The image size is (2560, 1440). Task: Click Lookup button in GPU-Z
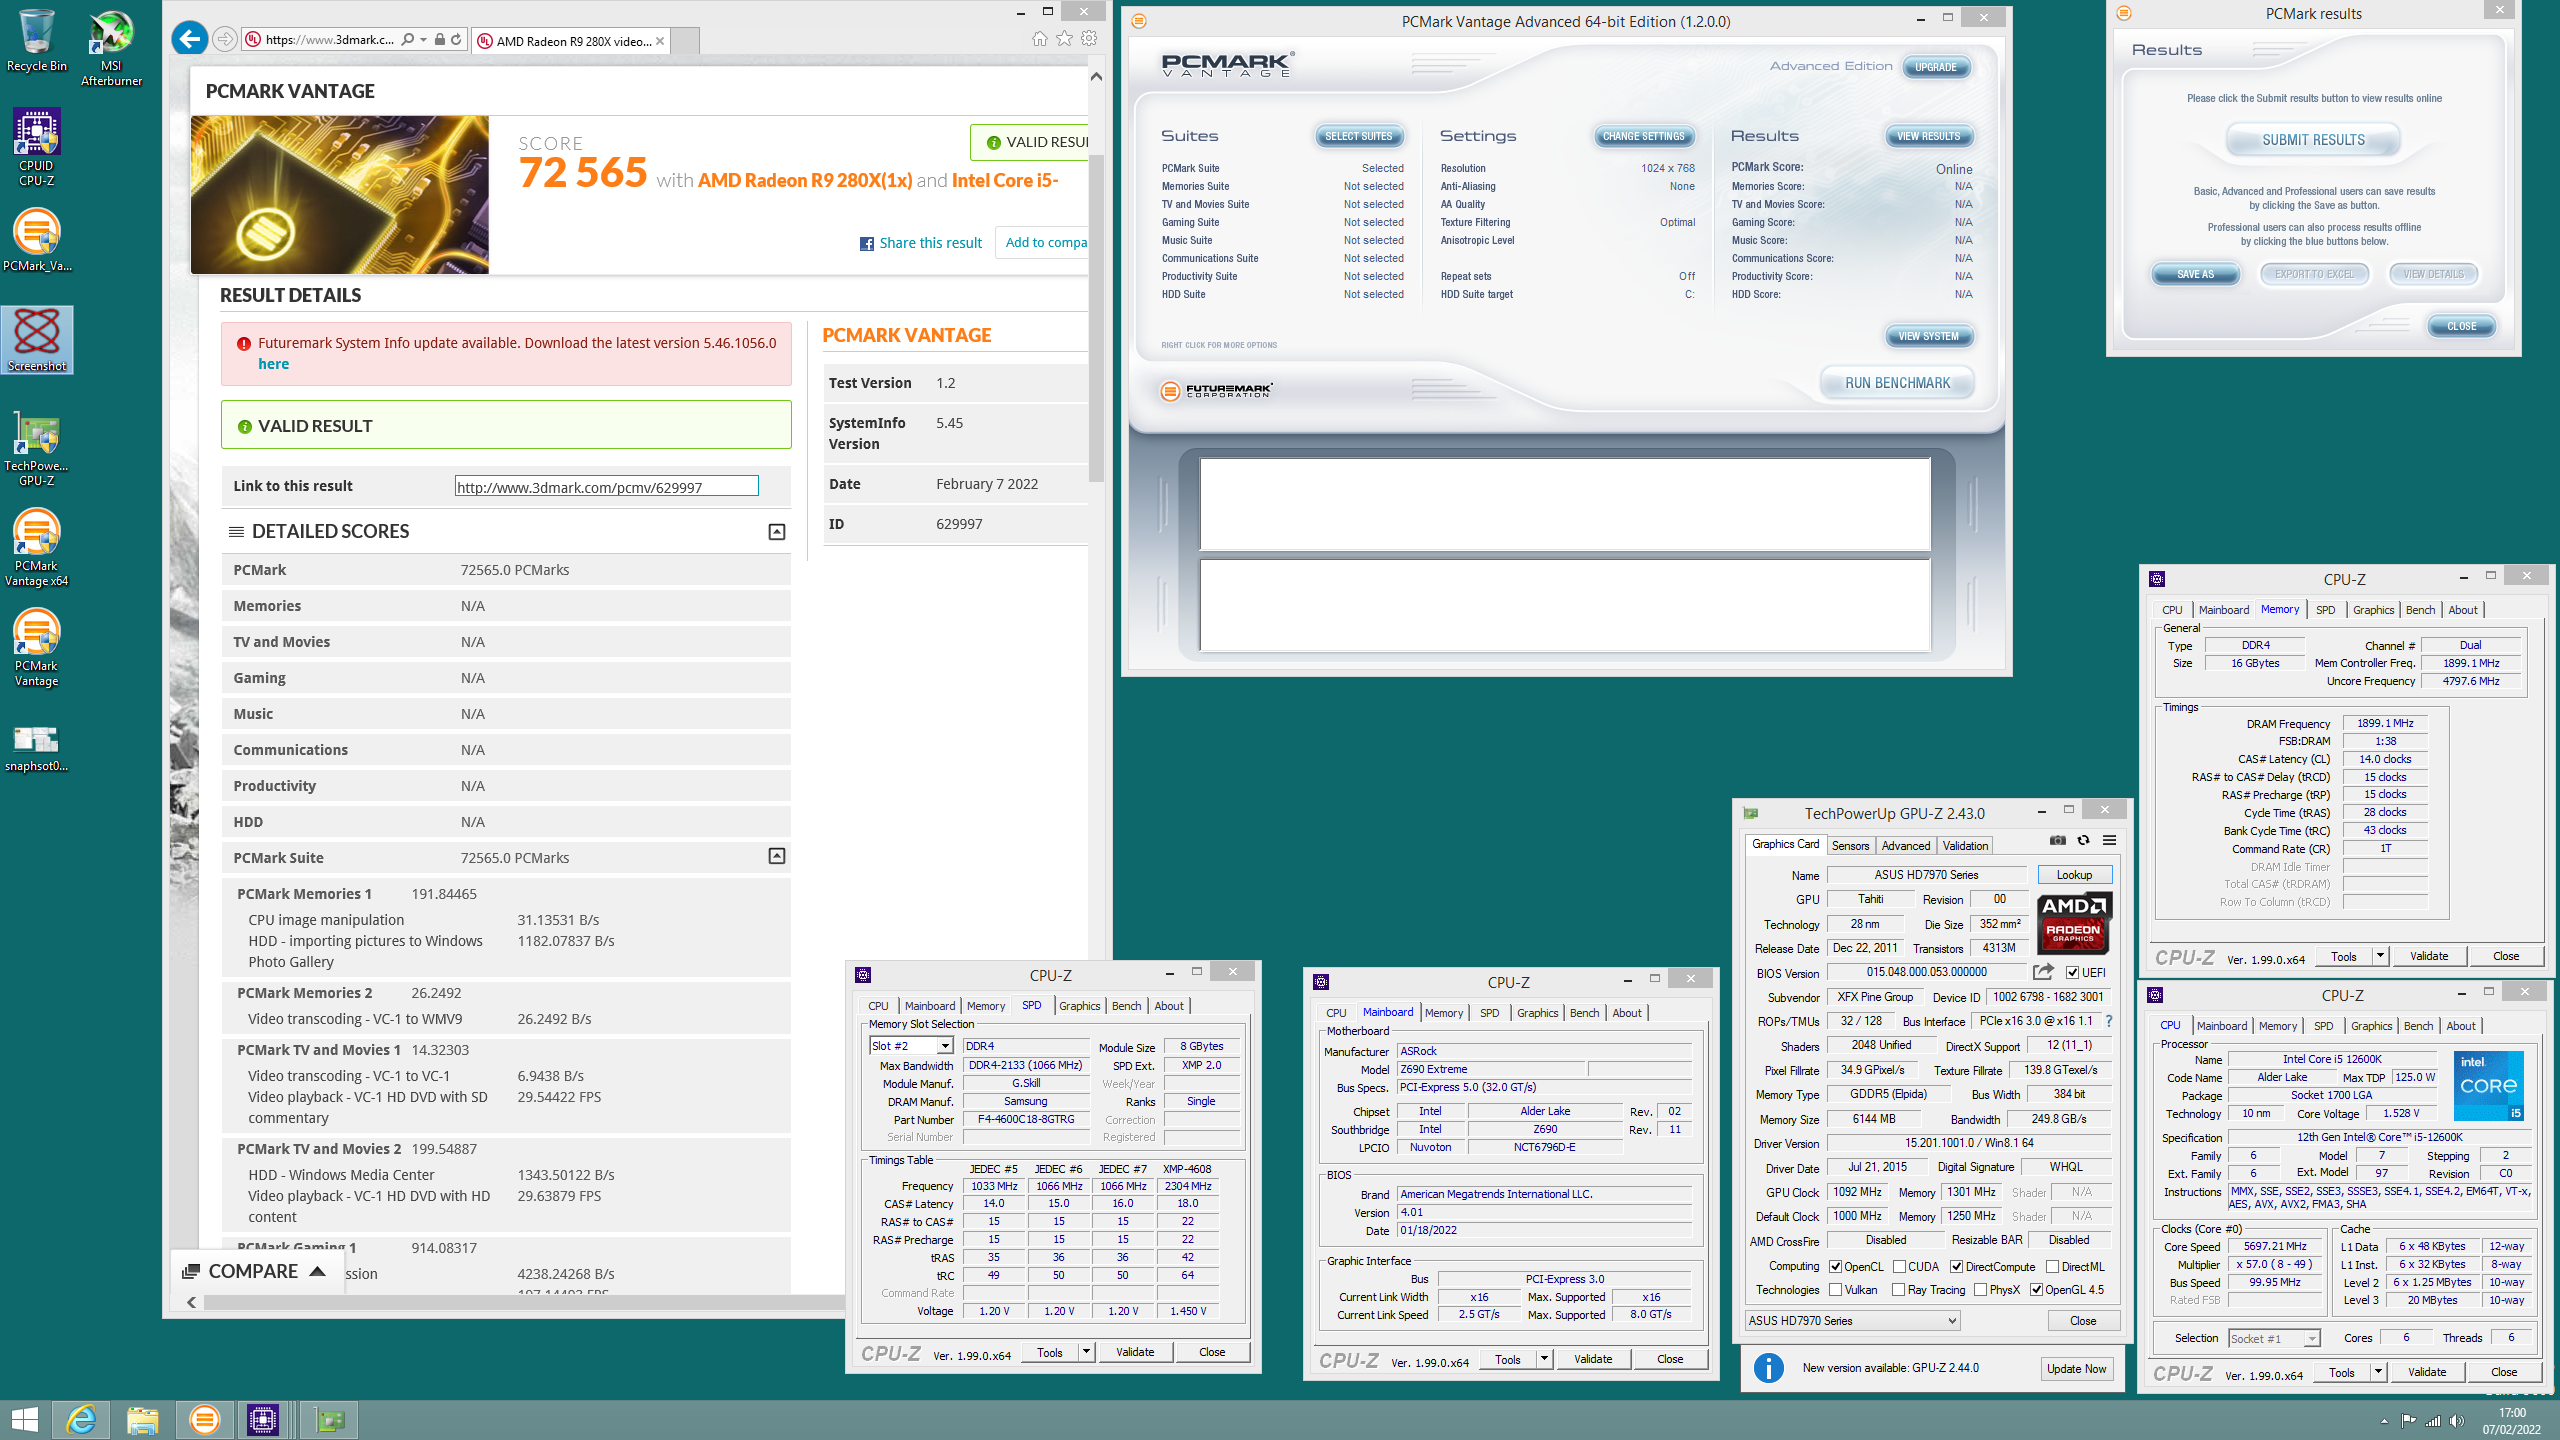(x=2074, y=875)
